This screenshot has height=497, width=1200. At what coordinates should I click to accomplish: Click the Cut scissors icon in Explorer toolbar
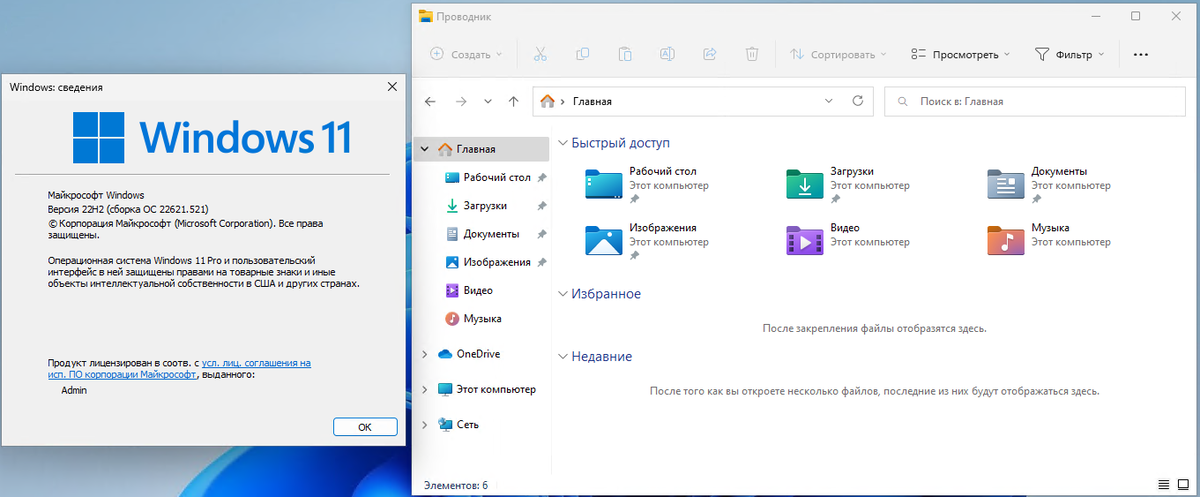pos(540,54)
